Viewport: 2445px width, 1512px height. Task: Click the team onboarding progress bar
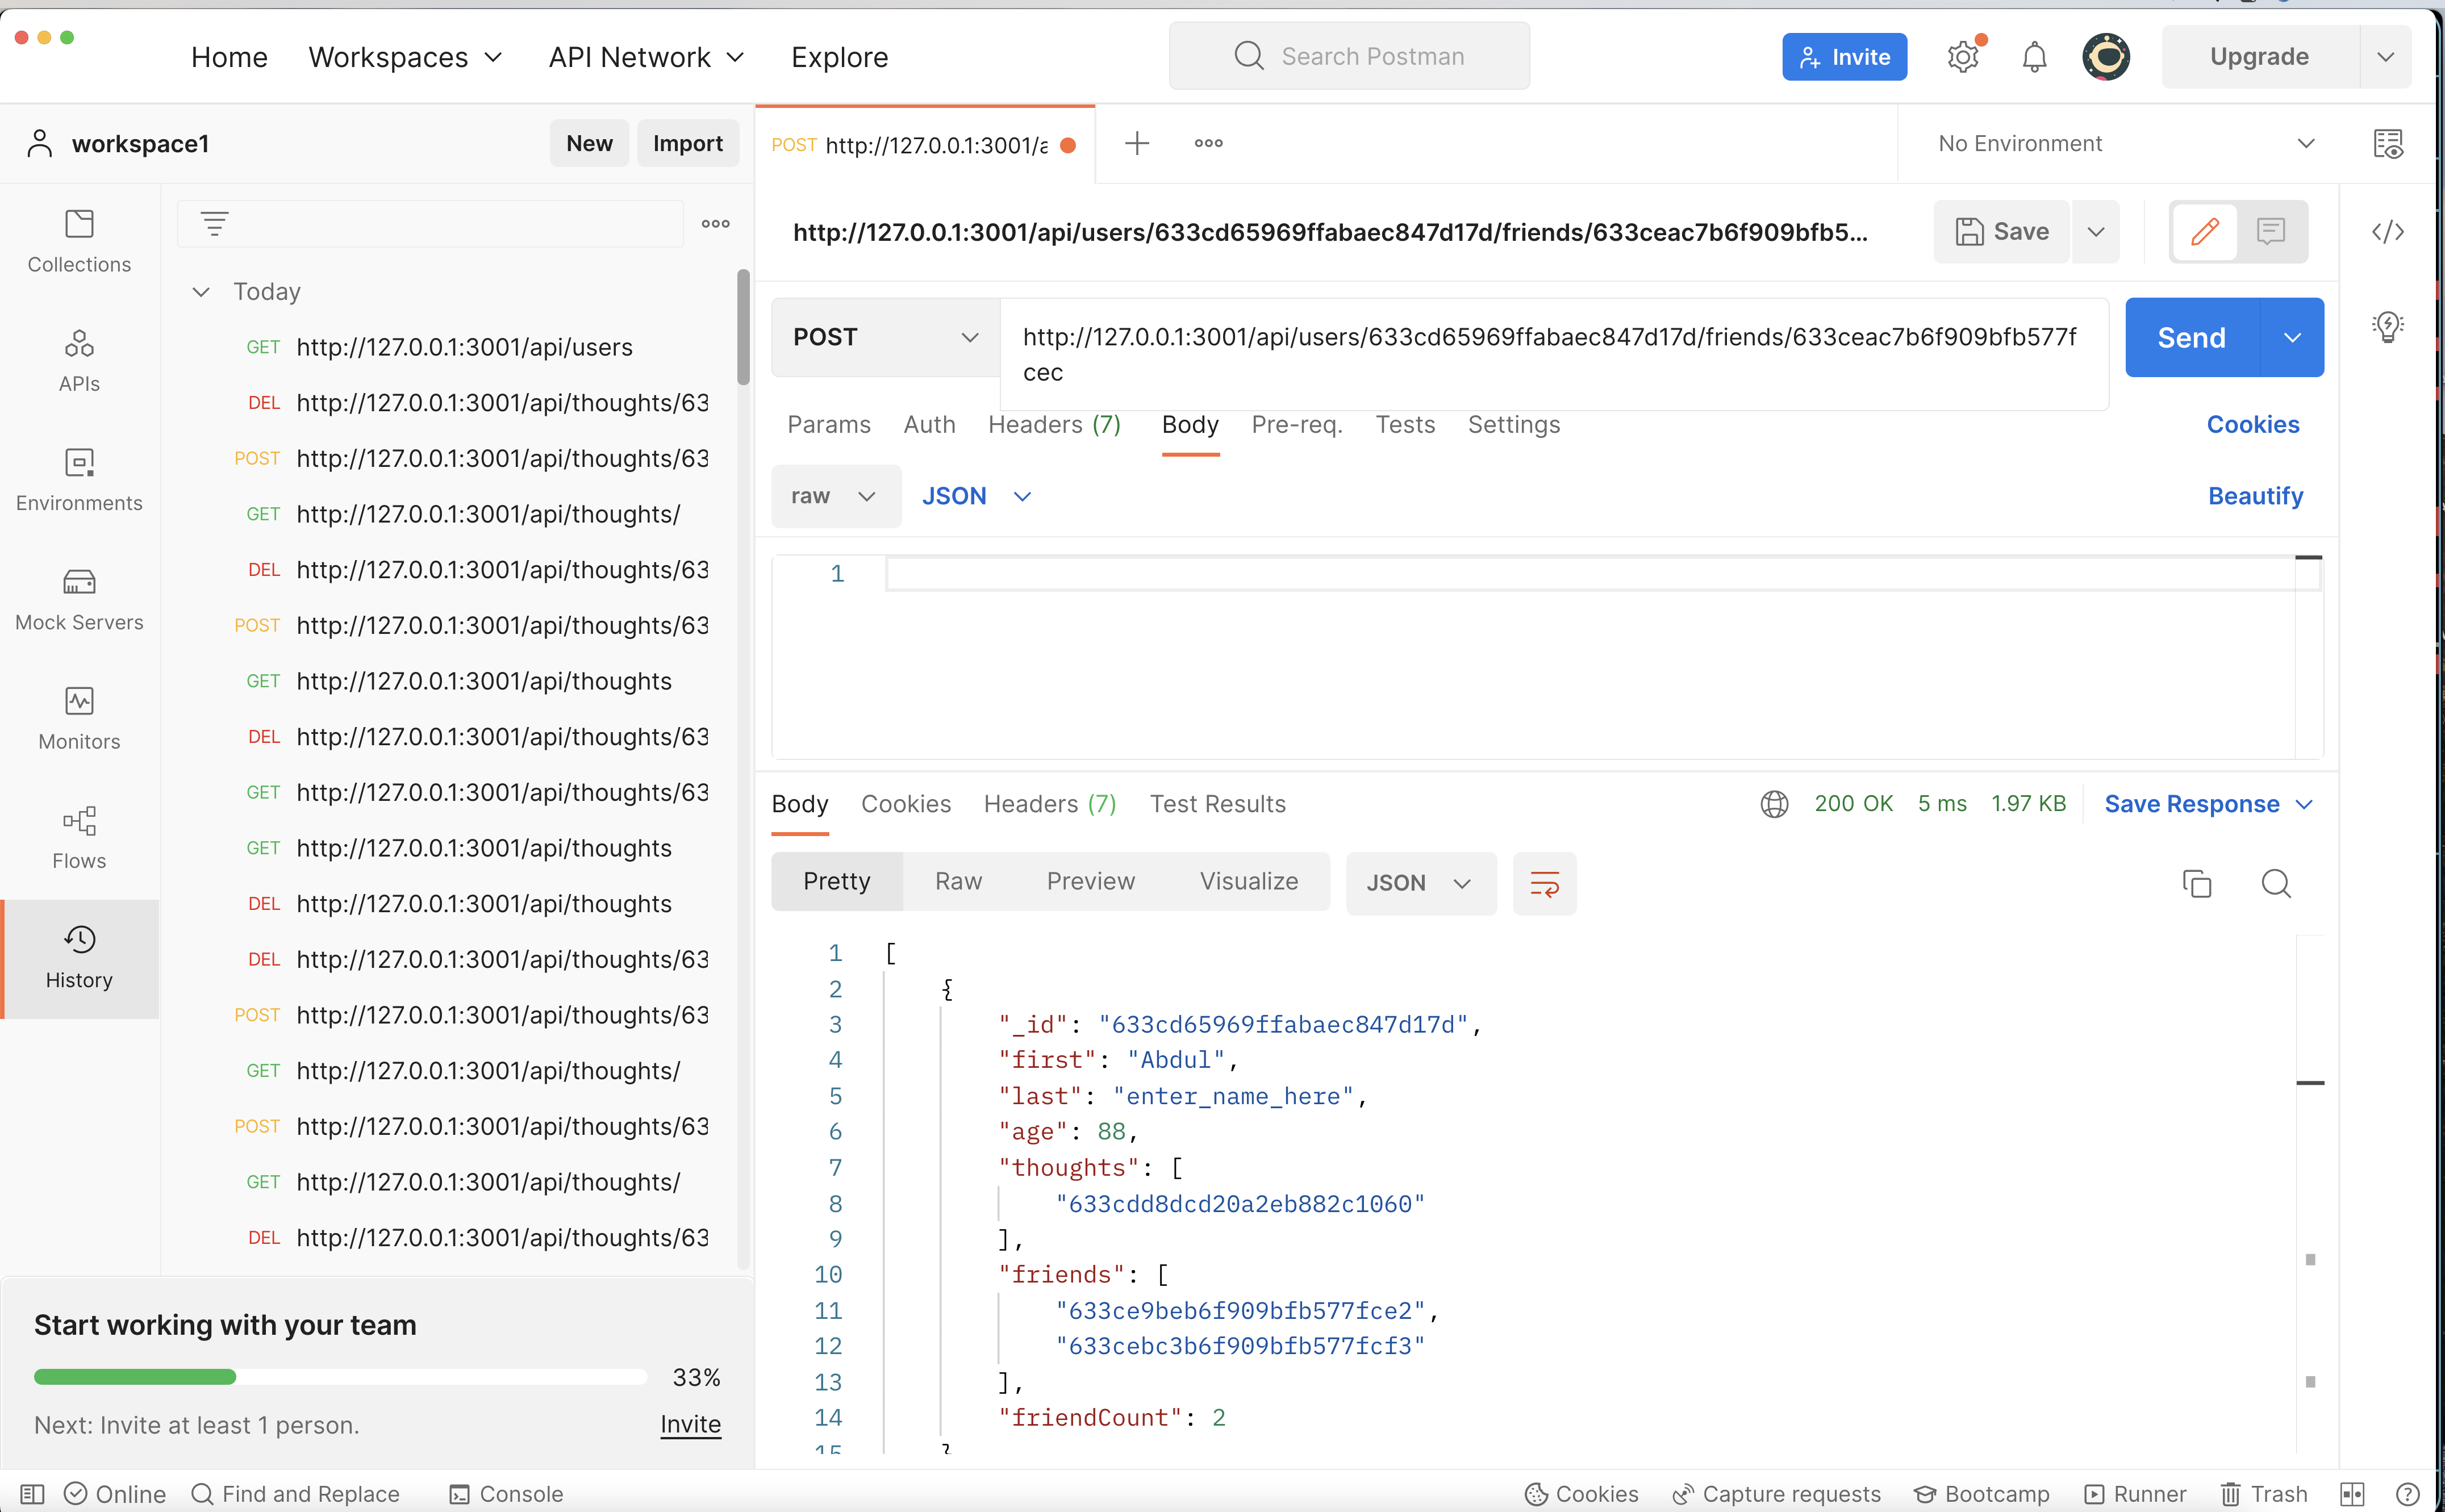click(340, 1376)
